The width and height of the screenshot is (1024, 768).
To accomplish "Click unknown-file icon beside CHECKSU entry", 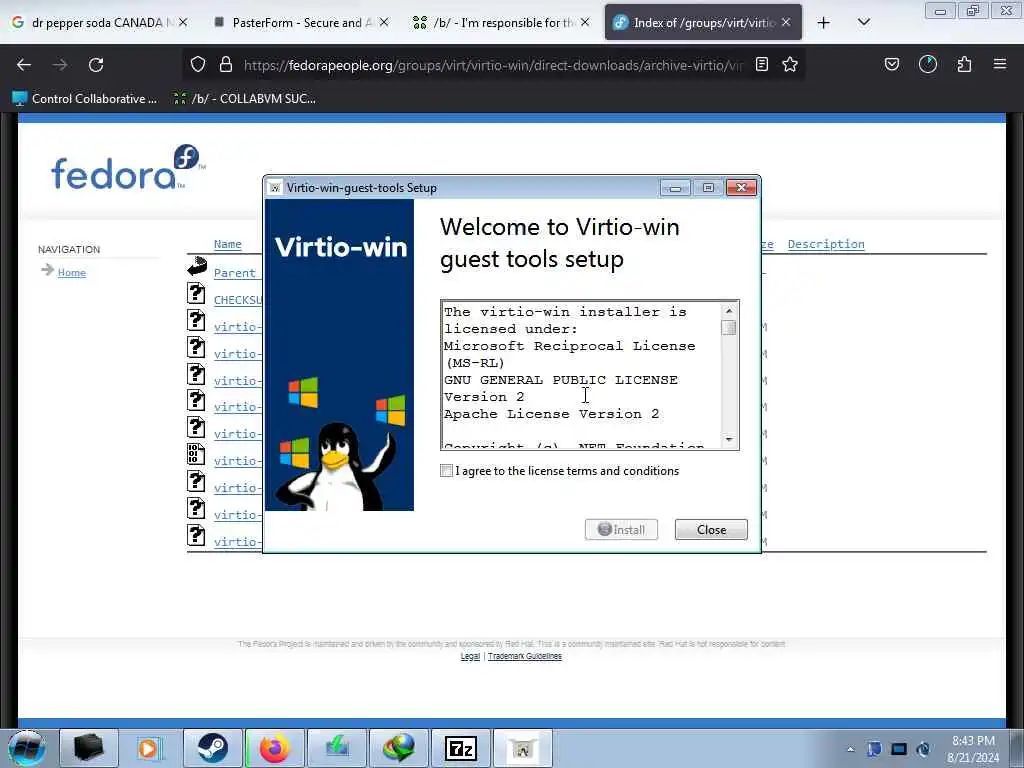I will (x=196, y=293).
